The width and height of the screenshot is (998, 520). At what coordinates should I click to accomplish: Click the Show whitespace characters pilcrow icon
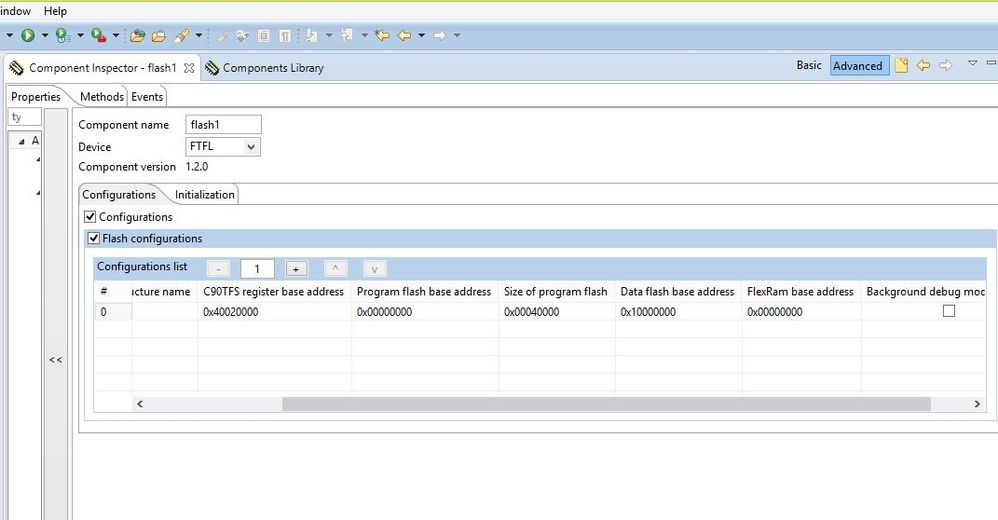click(285, 36)
